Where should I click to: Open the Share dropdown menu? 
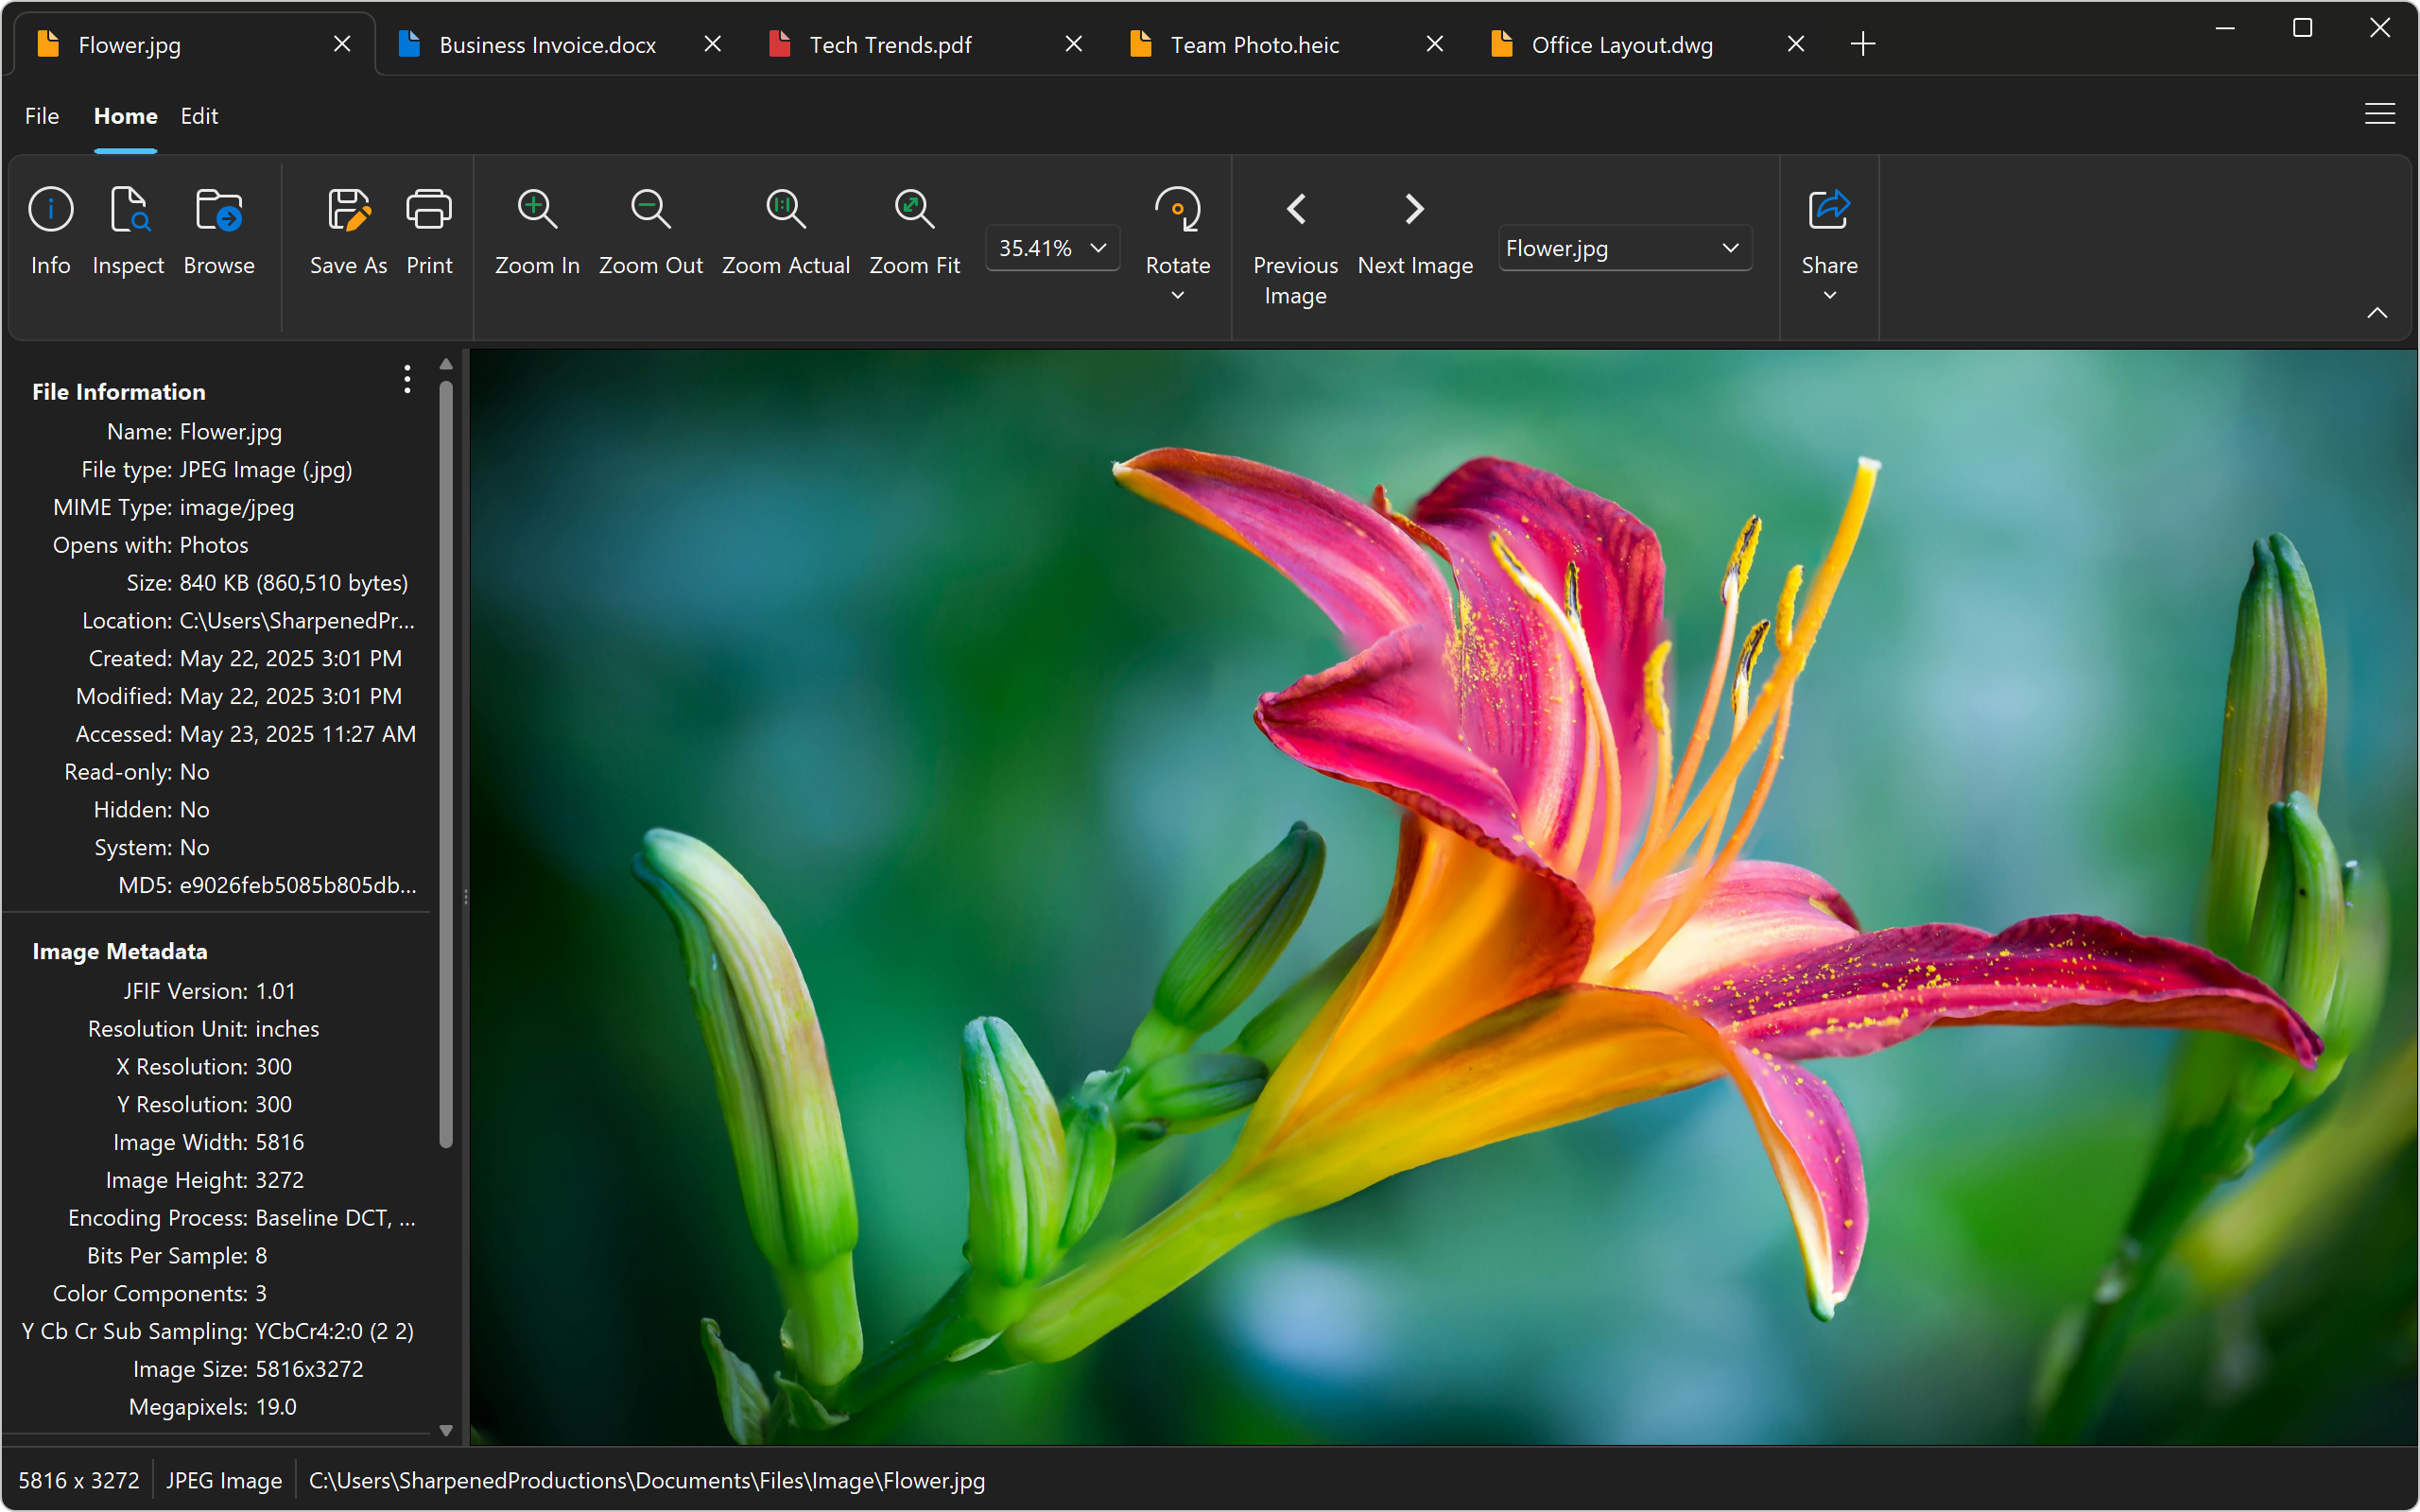(x=1829, y=295)
